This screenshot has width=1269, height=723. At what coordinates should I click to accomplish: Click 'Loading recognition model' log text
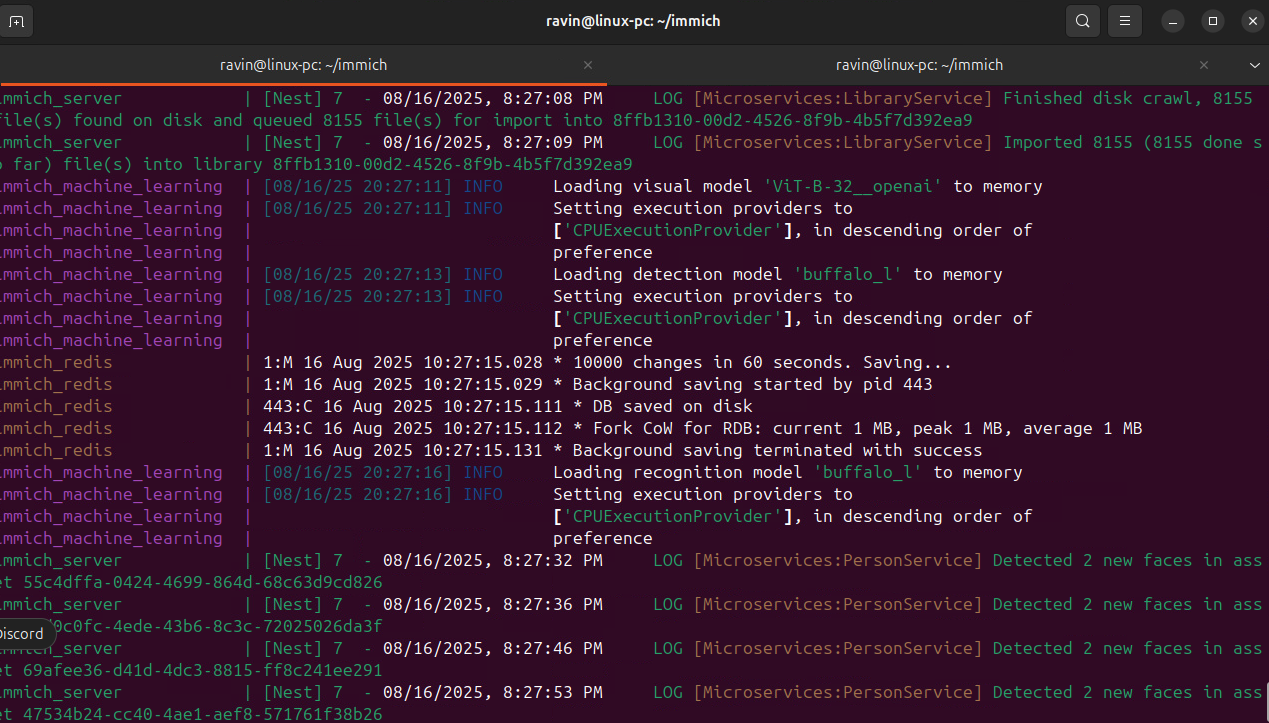click(x=678, y=472)
